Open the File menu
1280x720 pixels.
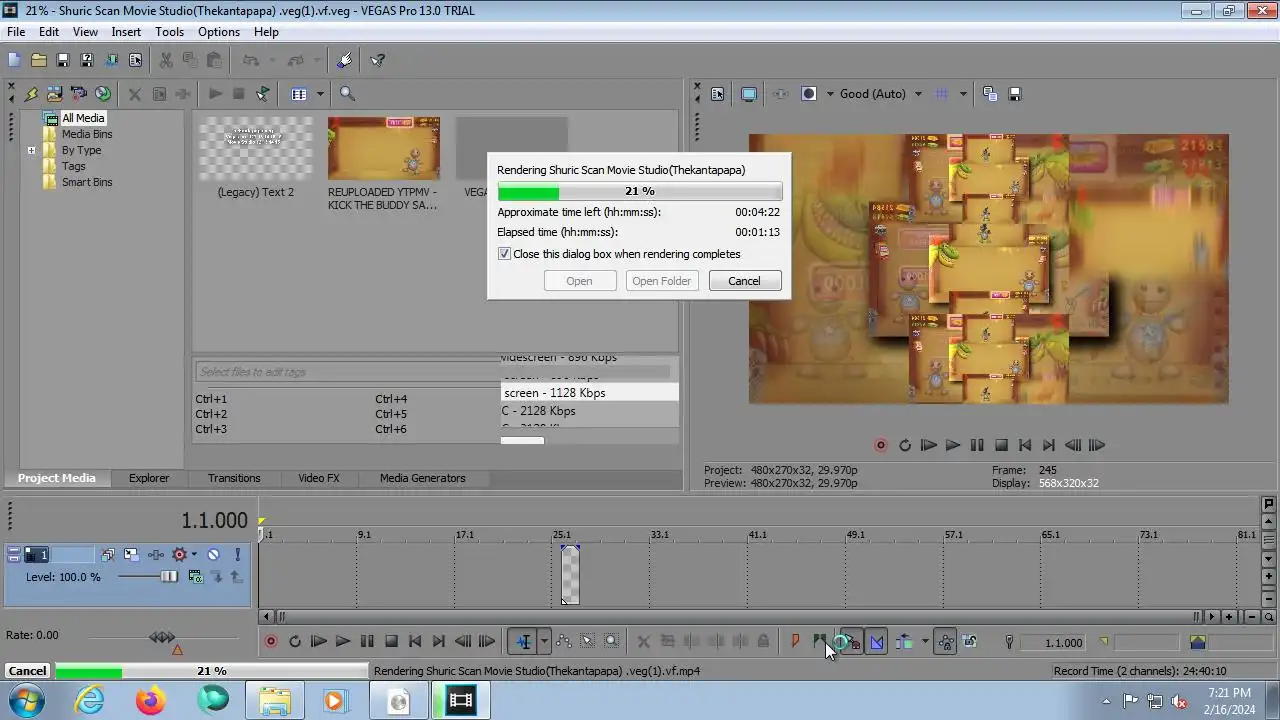click(16, 32)
